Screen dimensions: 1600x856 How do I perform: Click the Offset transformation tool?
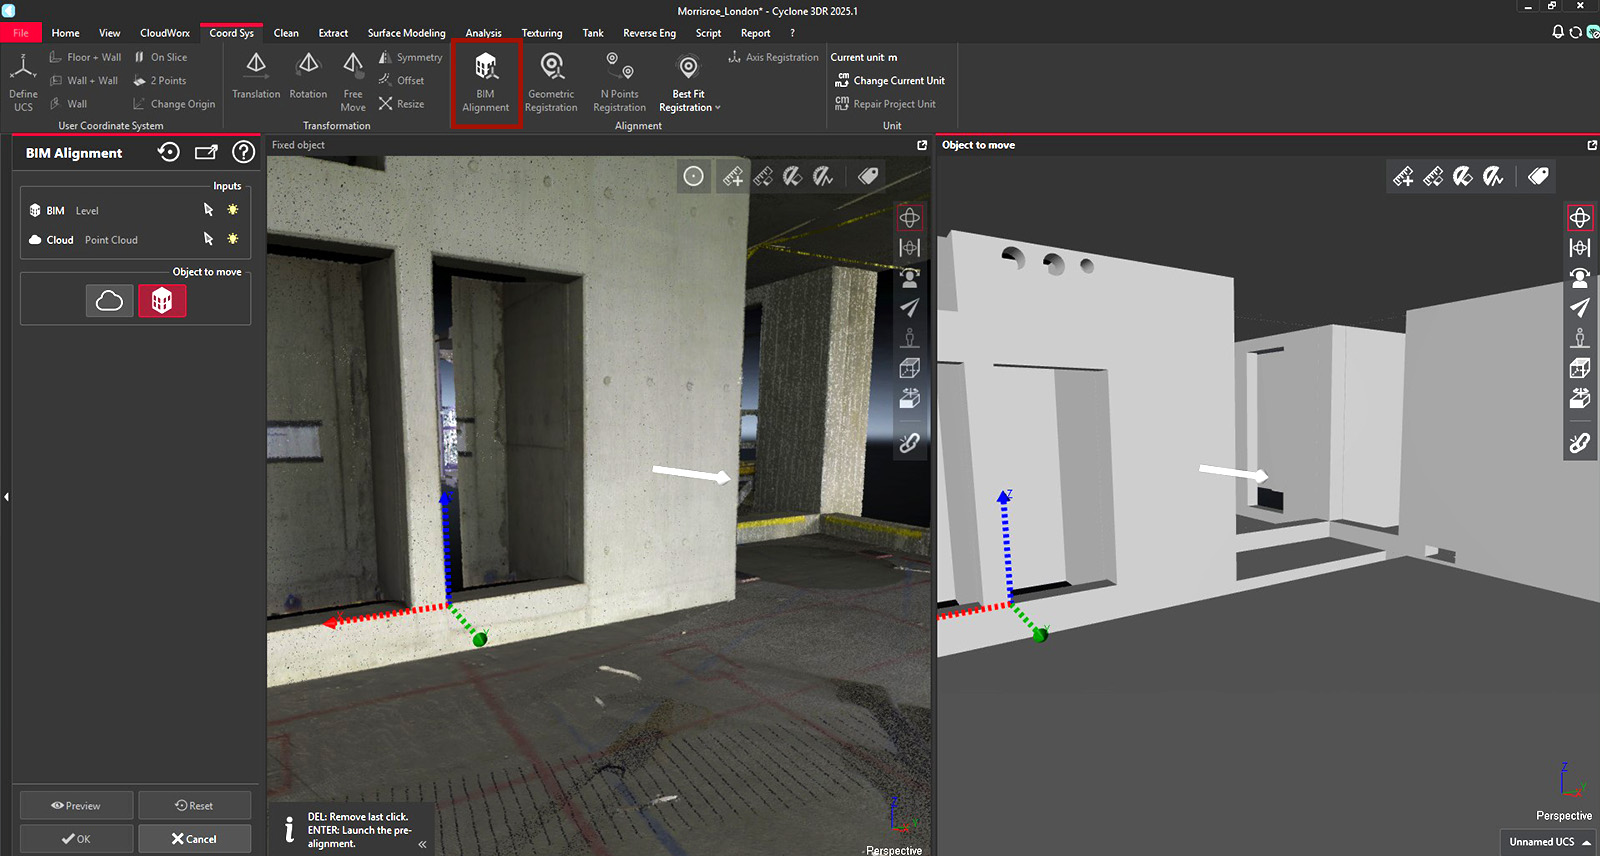point(401,80)
